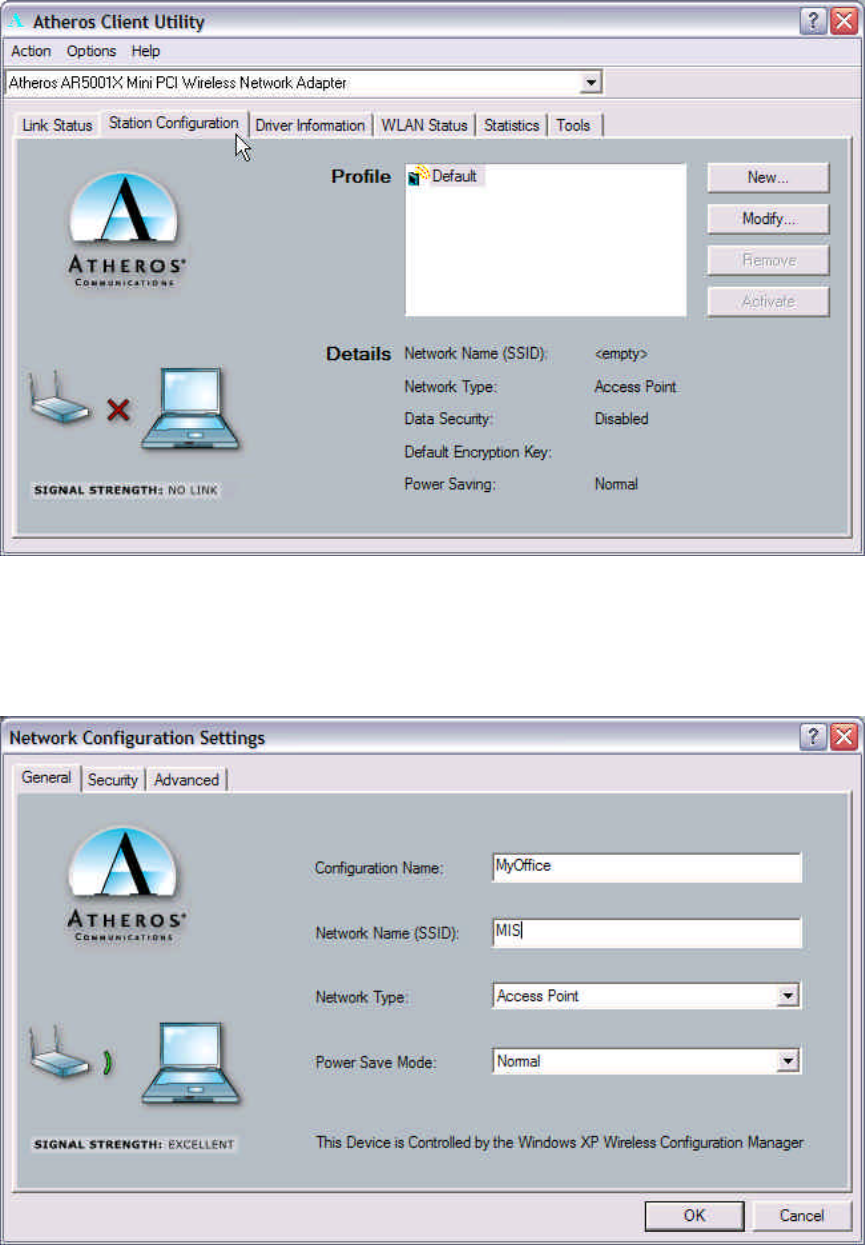Click Cancel in Network Configuration Settings

(802, 1216)
